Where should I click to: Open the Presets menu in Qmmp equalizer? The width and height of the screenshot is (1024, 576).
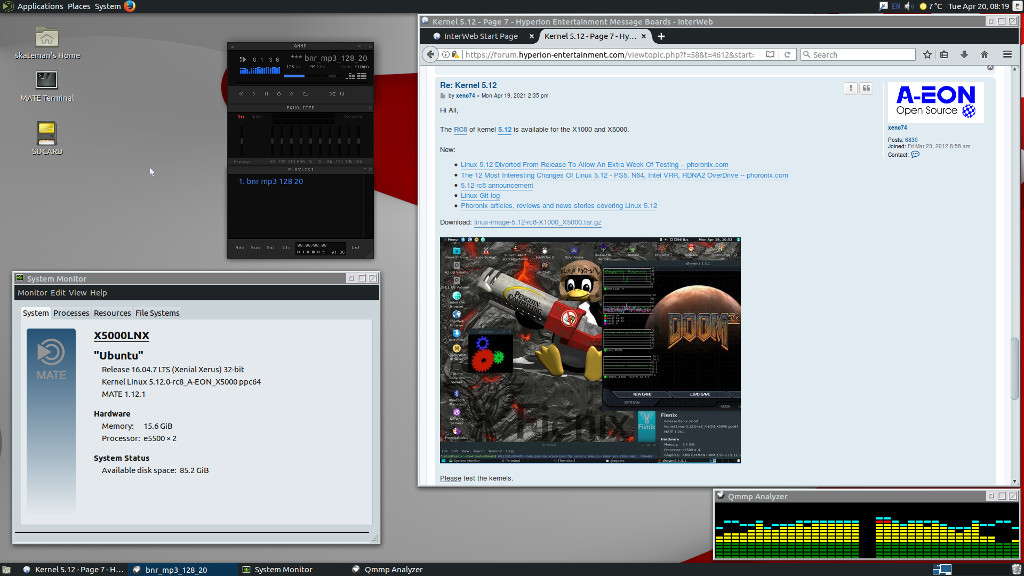point(353,117)
